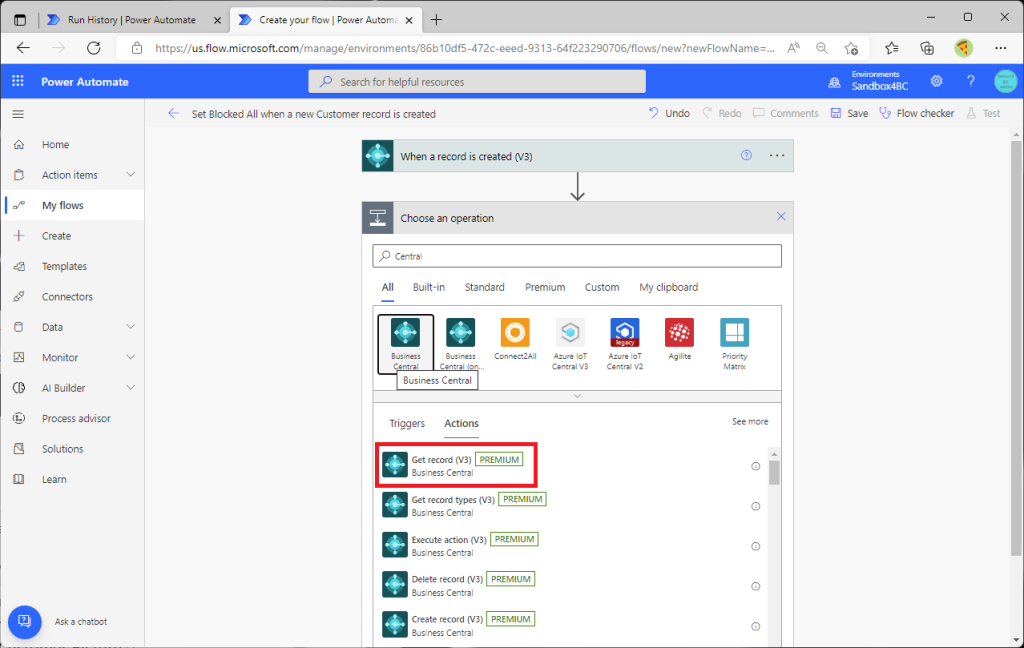Screen dimensions: 1024x648
Task: Switch to the My clipboard tab
Action: [668, 287]
